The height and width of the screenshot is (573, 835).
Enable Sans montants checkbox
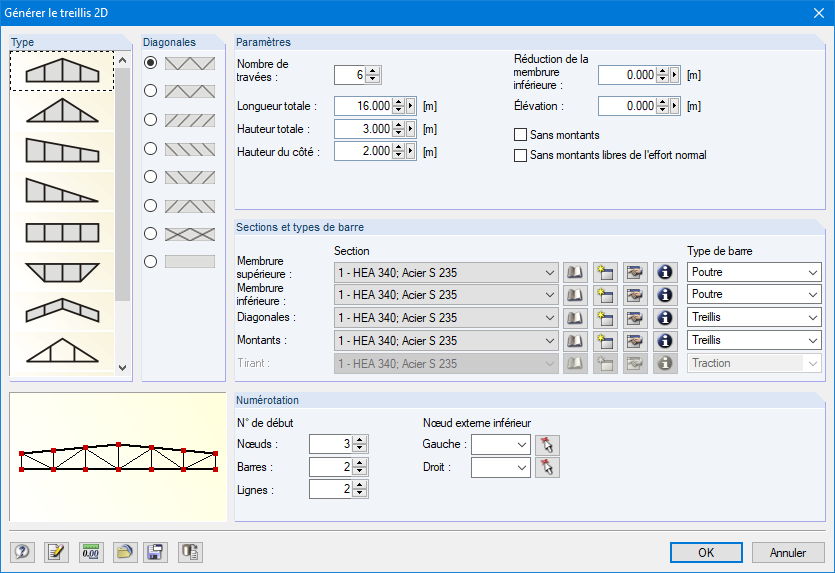coord(520,135)
